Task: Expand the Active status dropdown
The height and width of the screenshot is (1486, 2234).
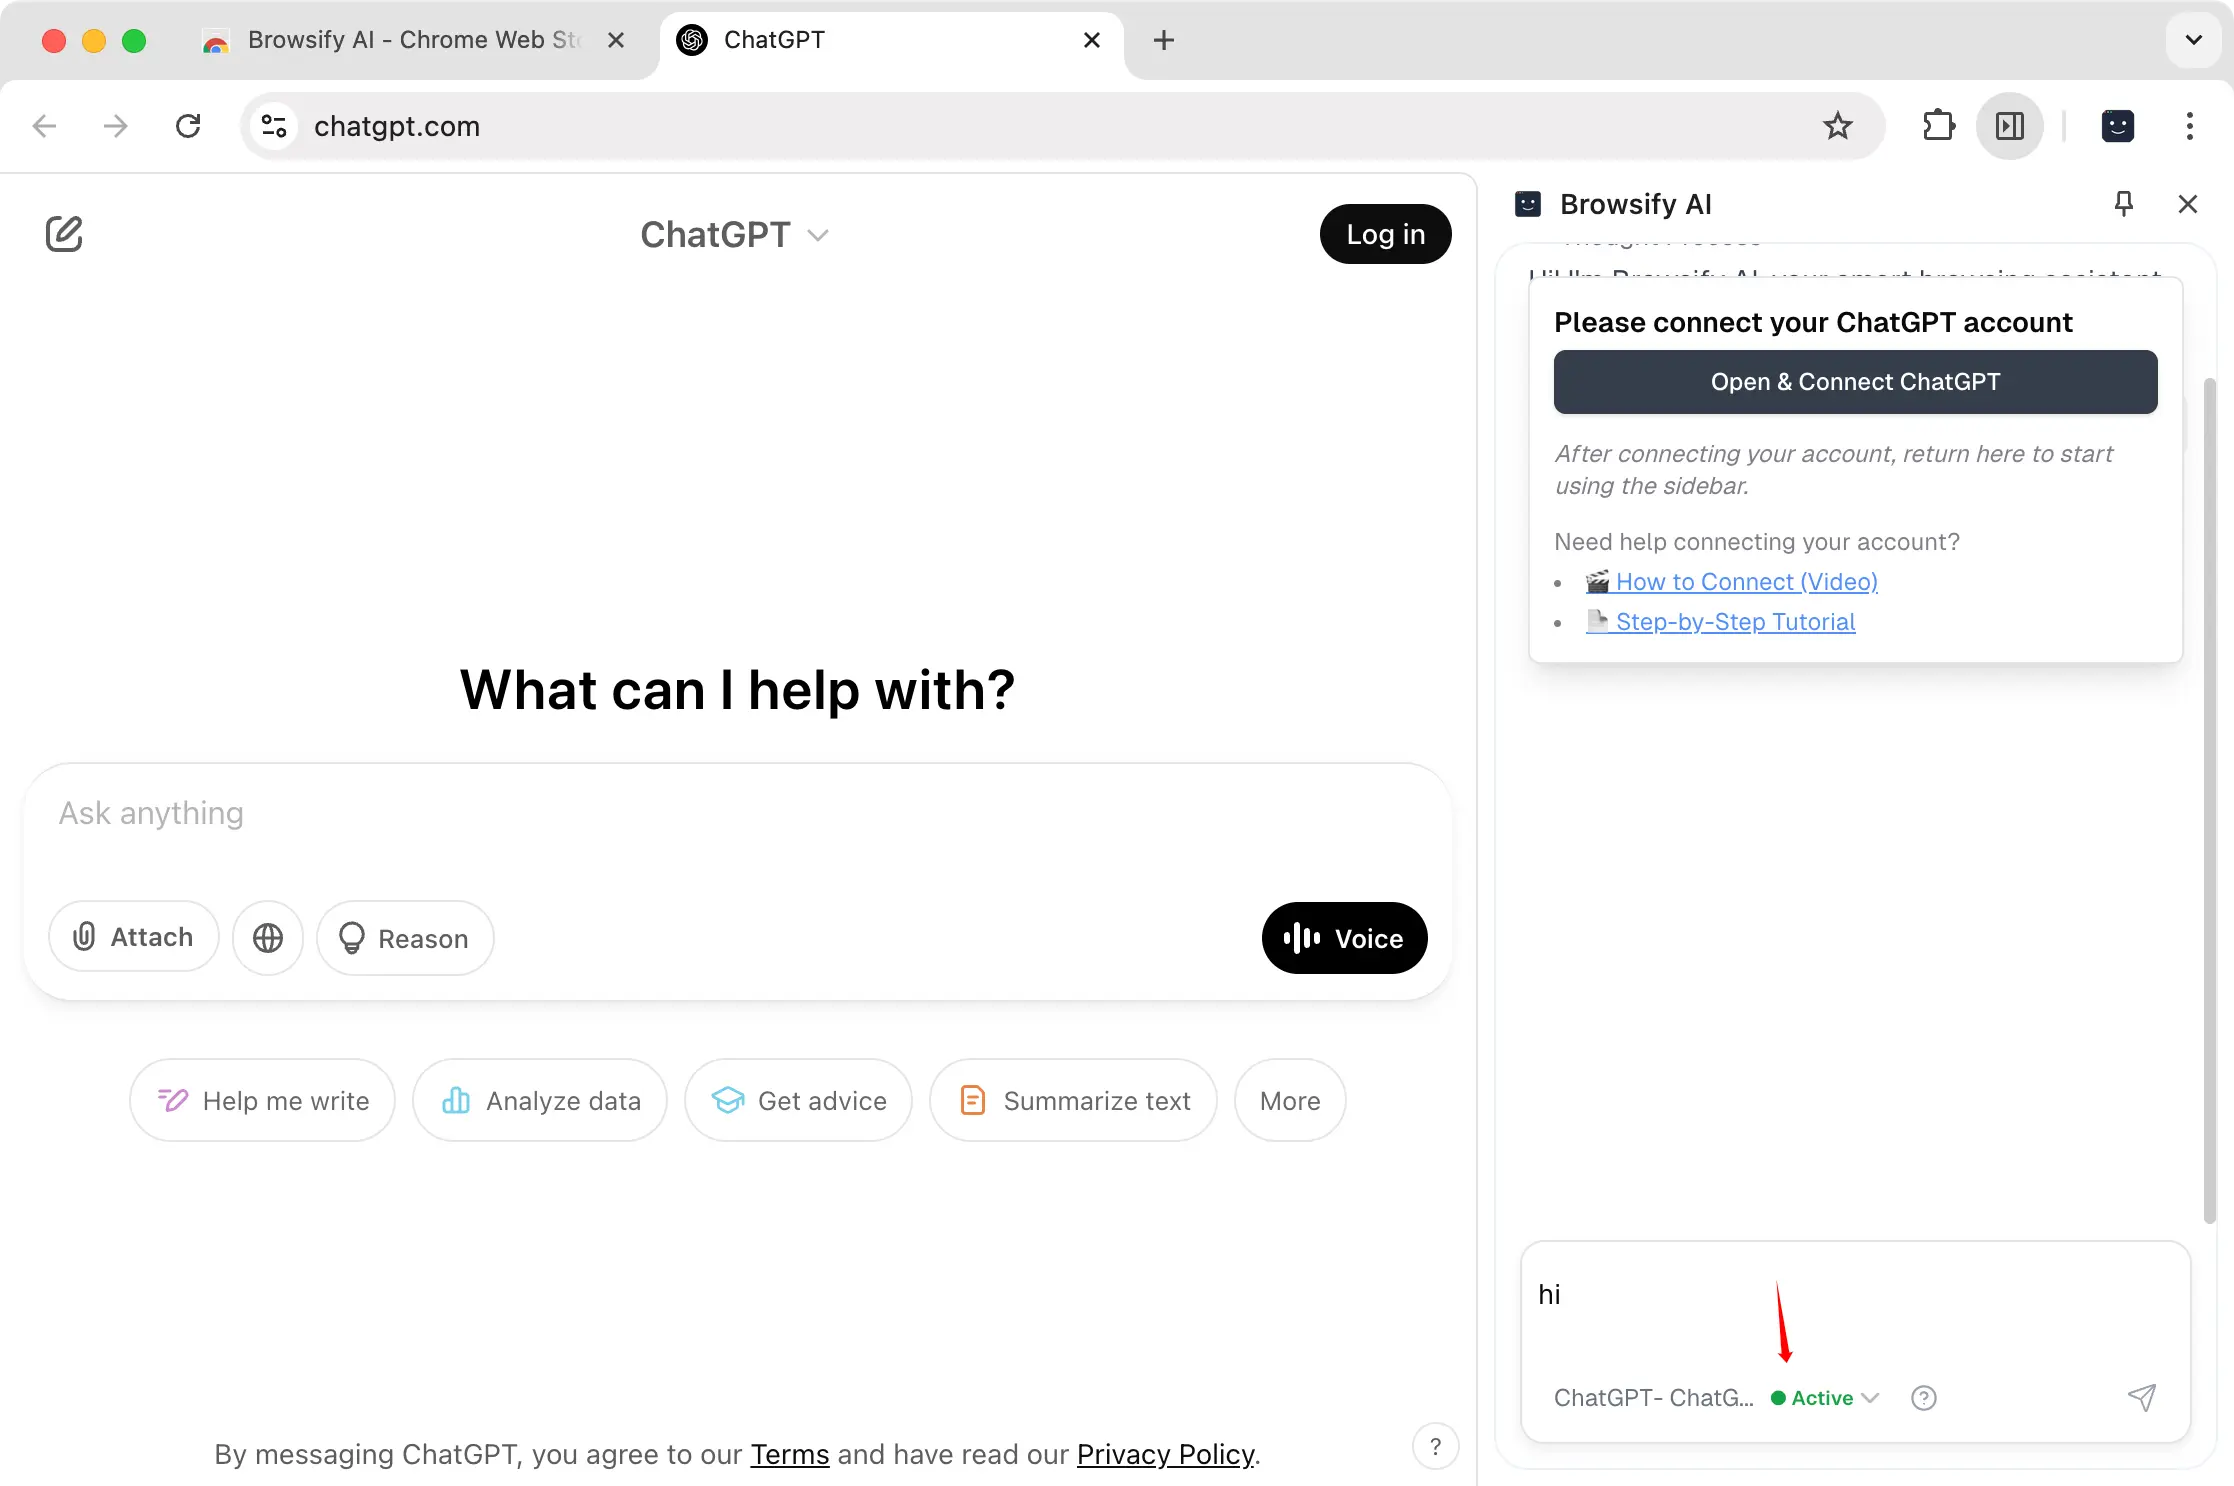Action: click(1825, 1398)
